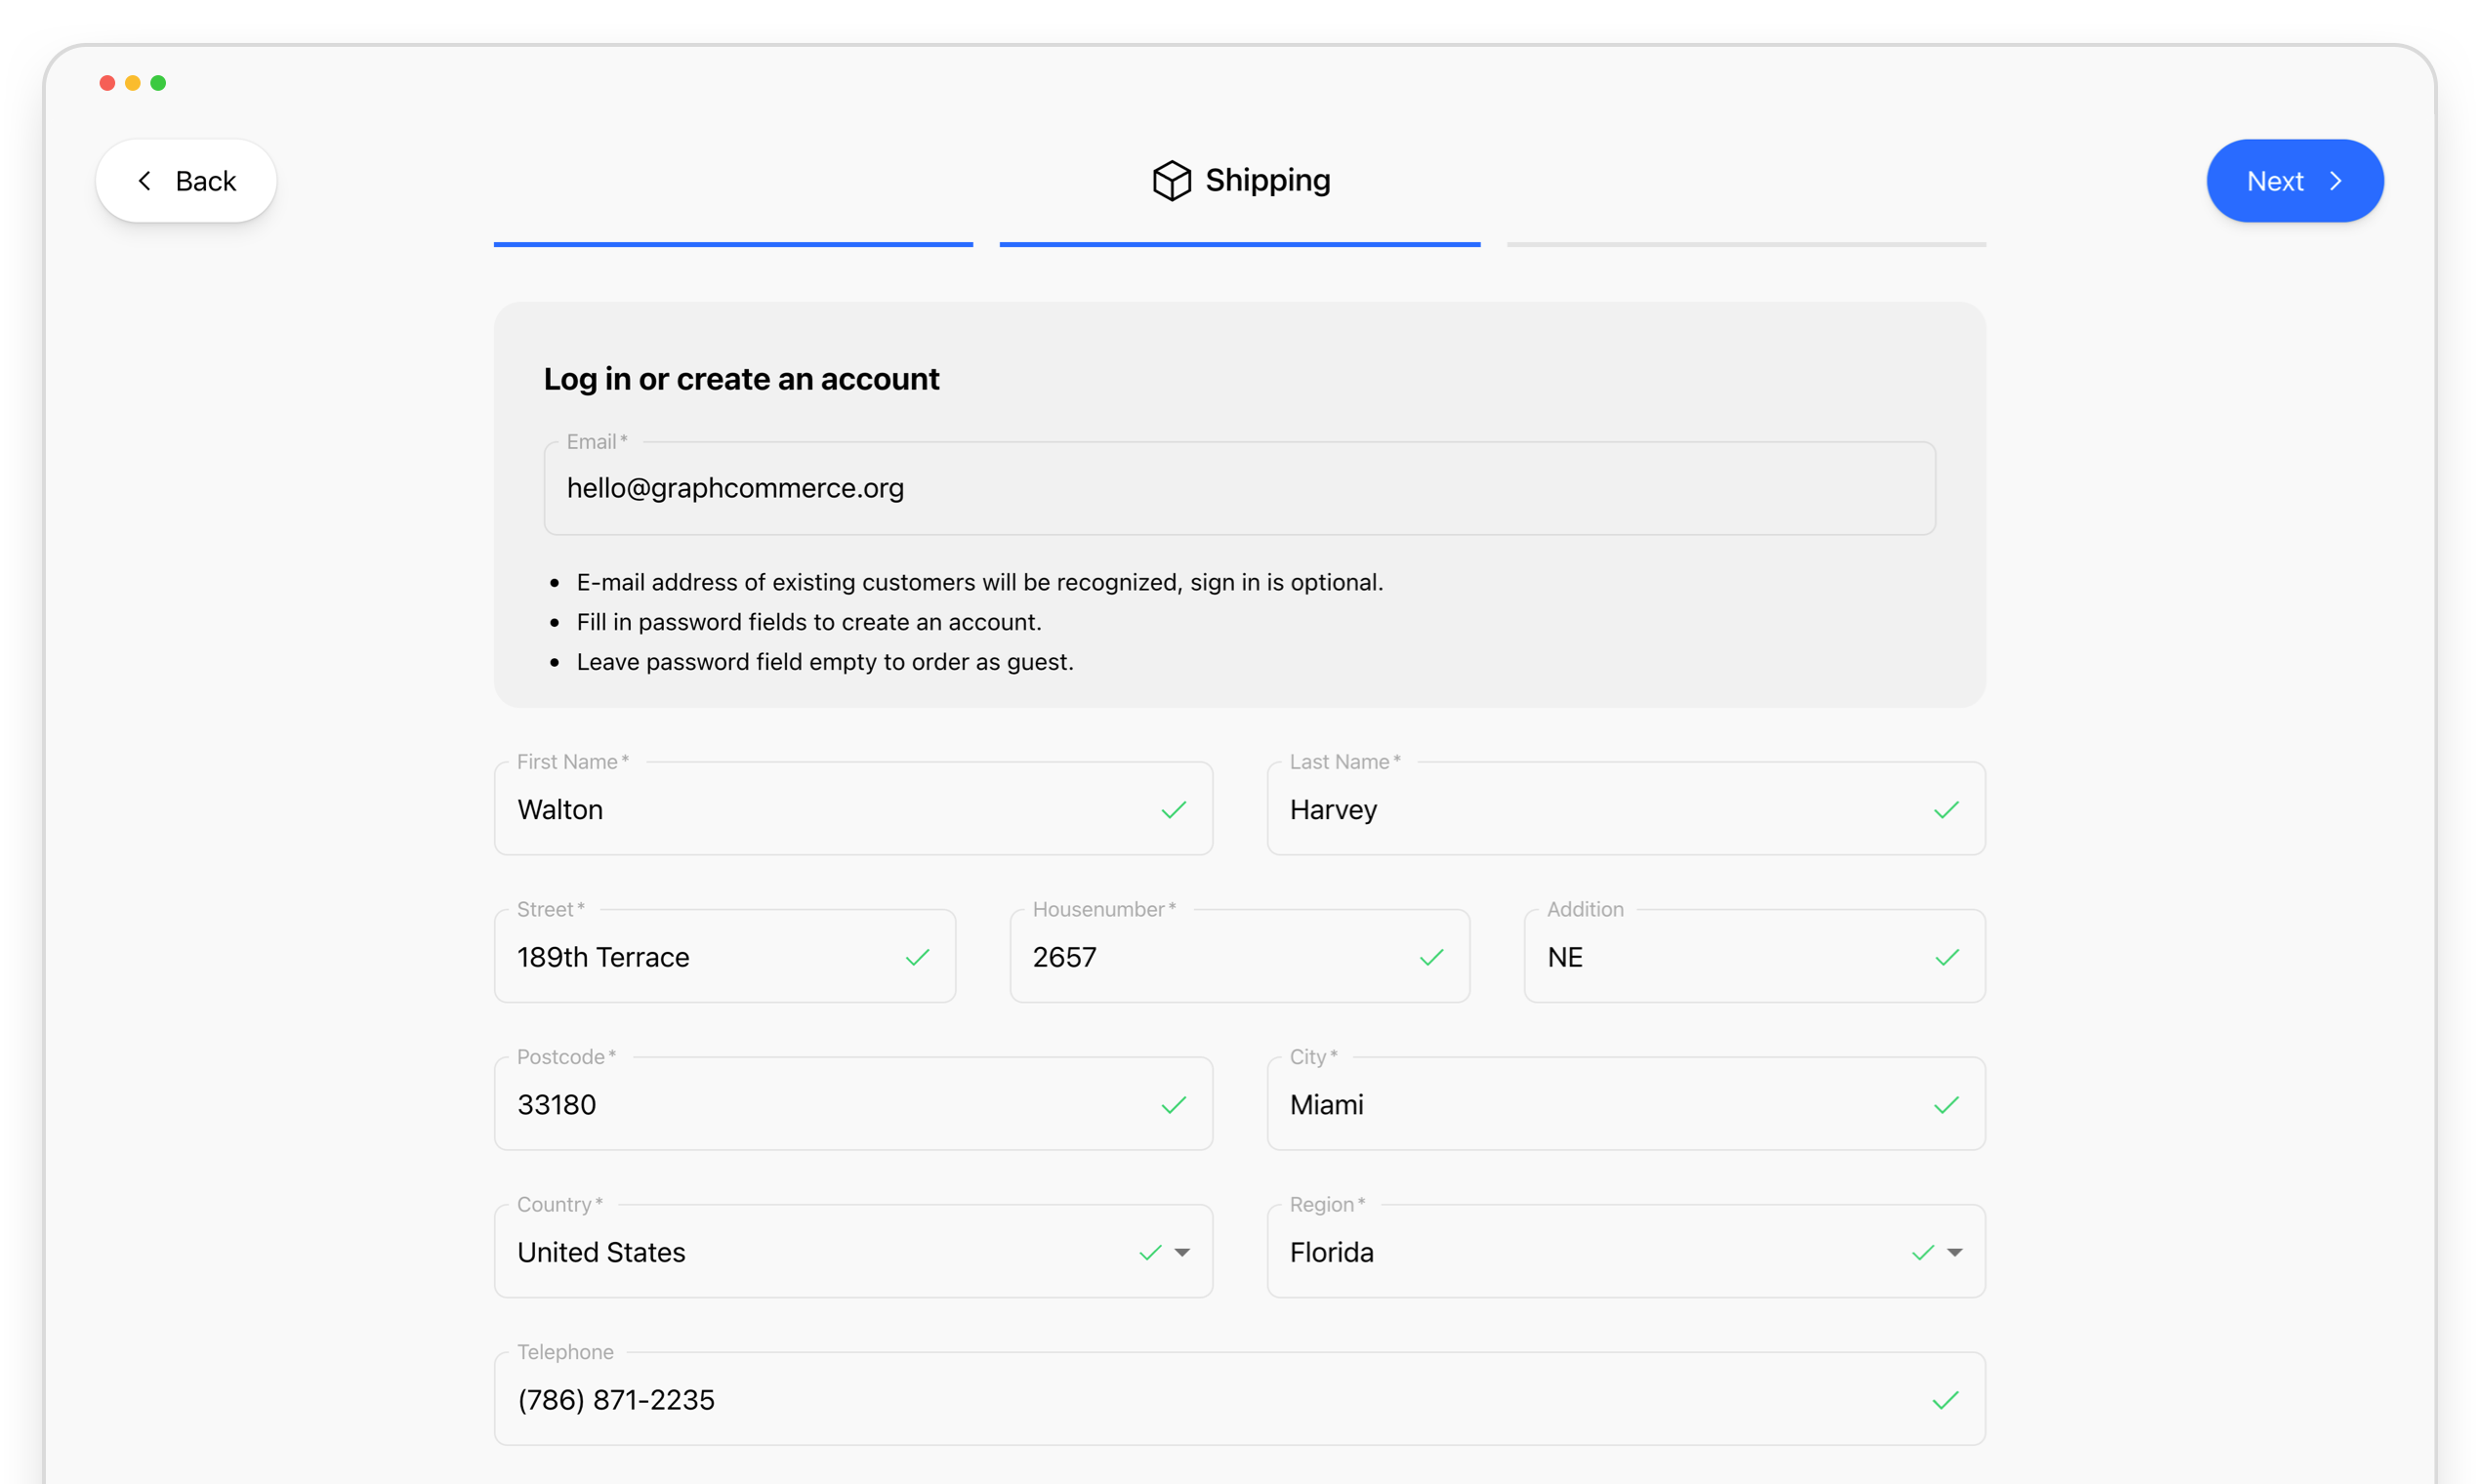The height and width of the screenshot is (1484, 2480).
Task: Click the checkmark in the Housenumber field
Action: 1431,957
